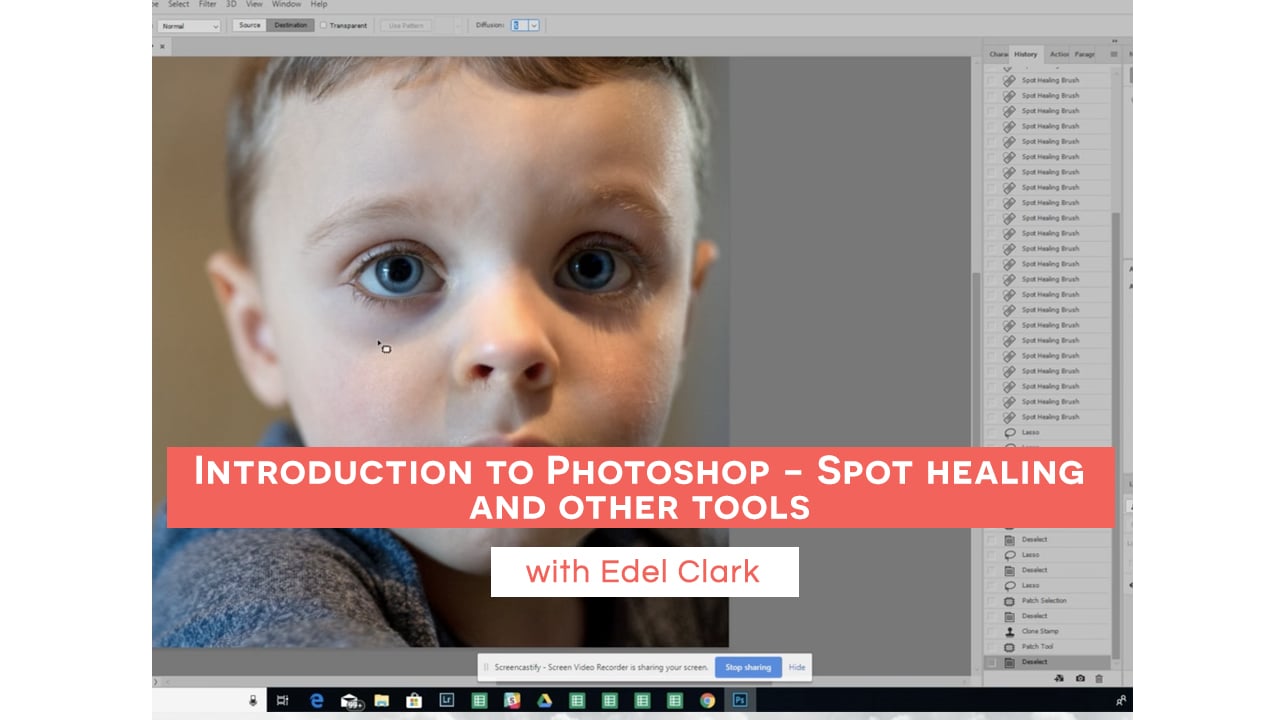Open the Help menu
This screenshot has height=720, width=1280.
point(318,5)
